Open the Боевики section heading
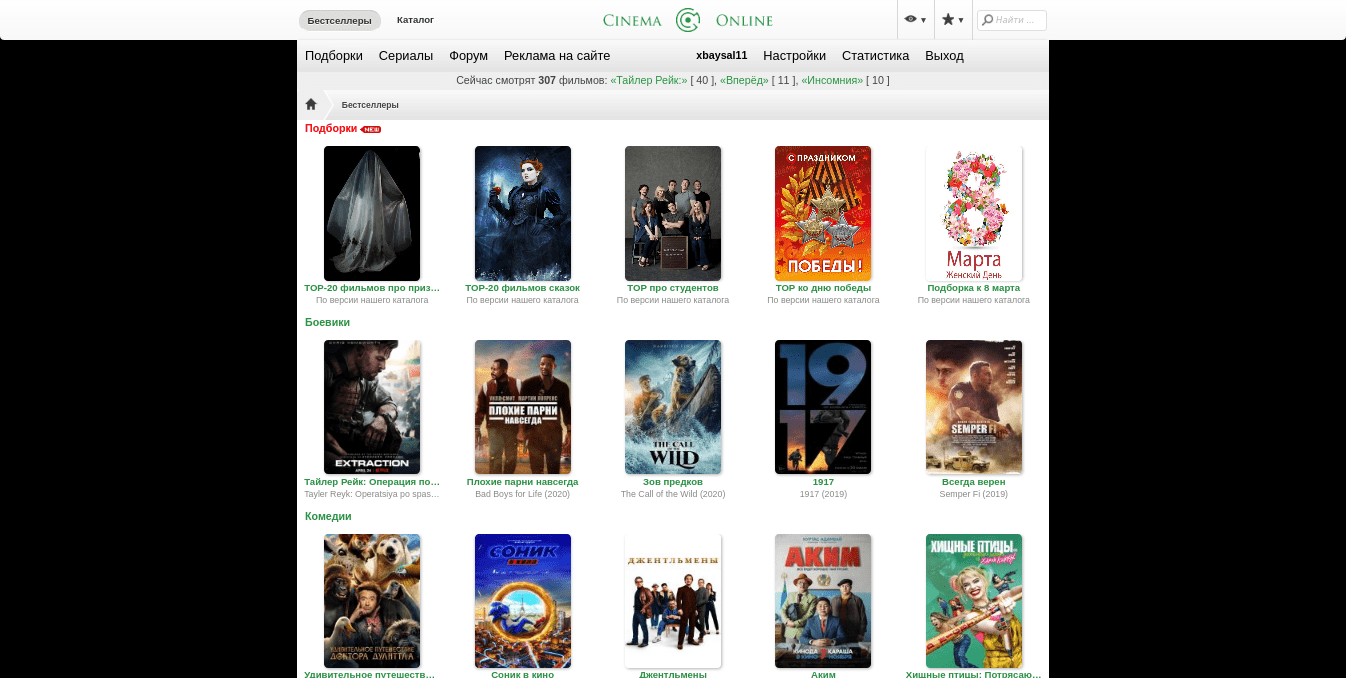 coord(327,322)
